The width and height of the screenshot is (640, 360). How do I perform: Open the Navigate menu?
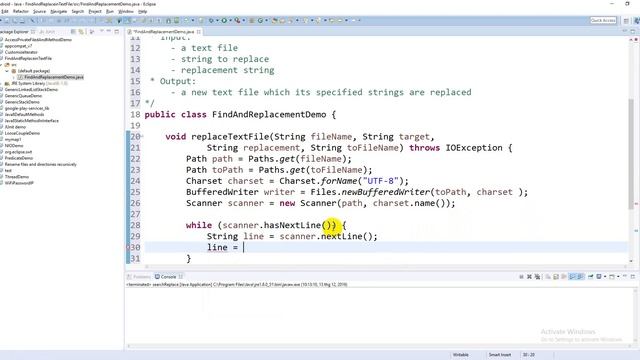coord(58,11)
